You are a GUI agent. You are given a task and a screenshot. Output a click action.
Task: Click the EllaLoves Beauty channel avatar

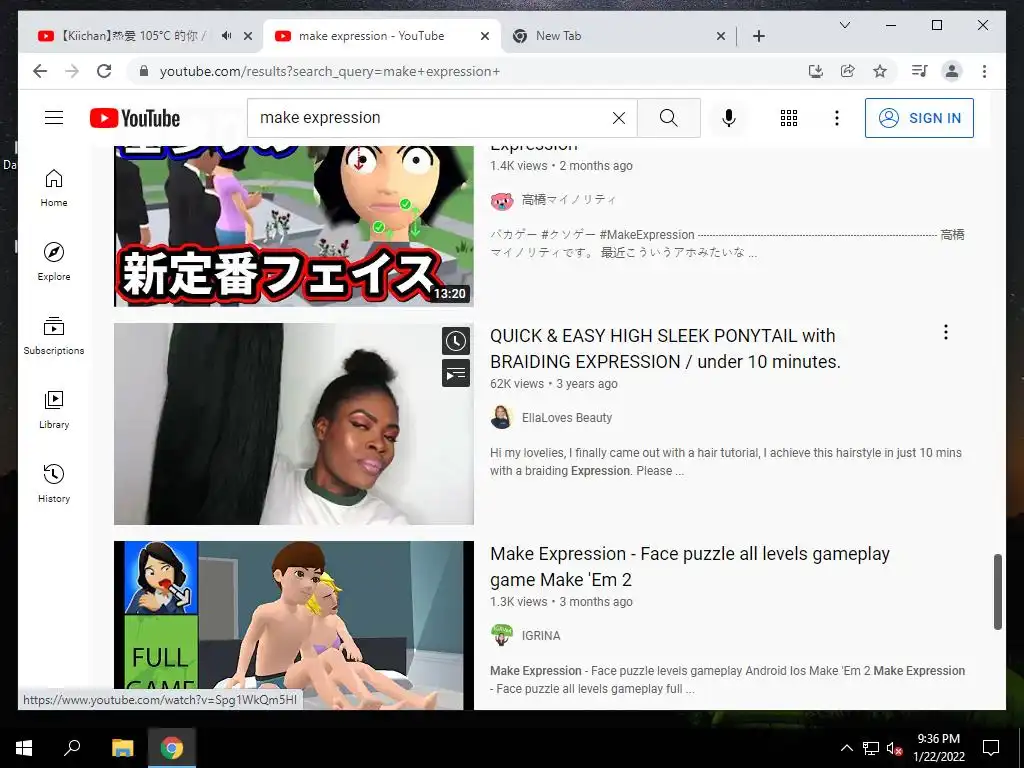point(501,417)
